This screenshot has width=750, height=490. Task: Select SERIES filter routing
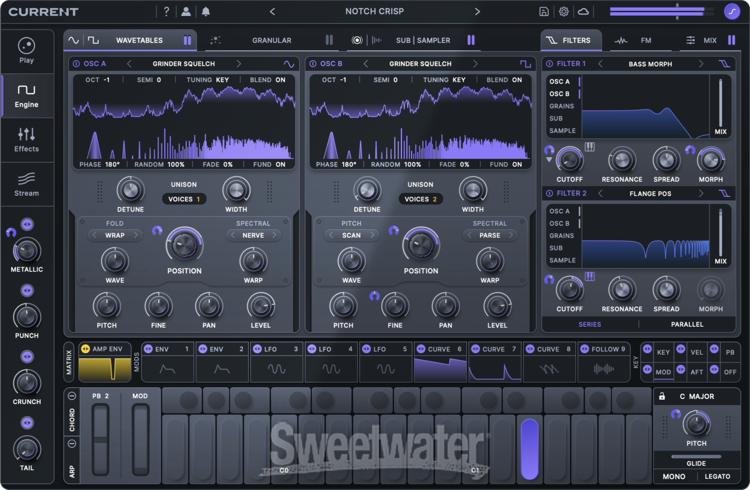590,324
